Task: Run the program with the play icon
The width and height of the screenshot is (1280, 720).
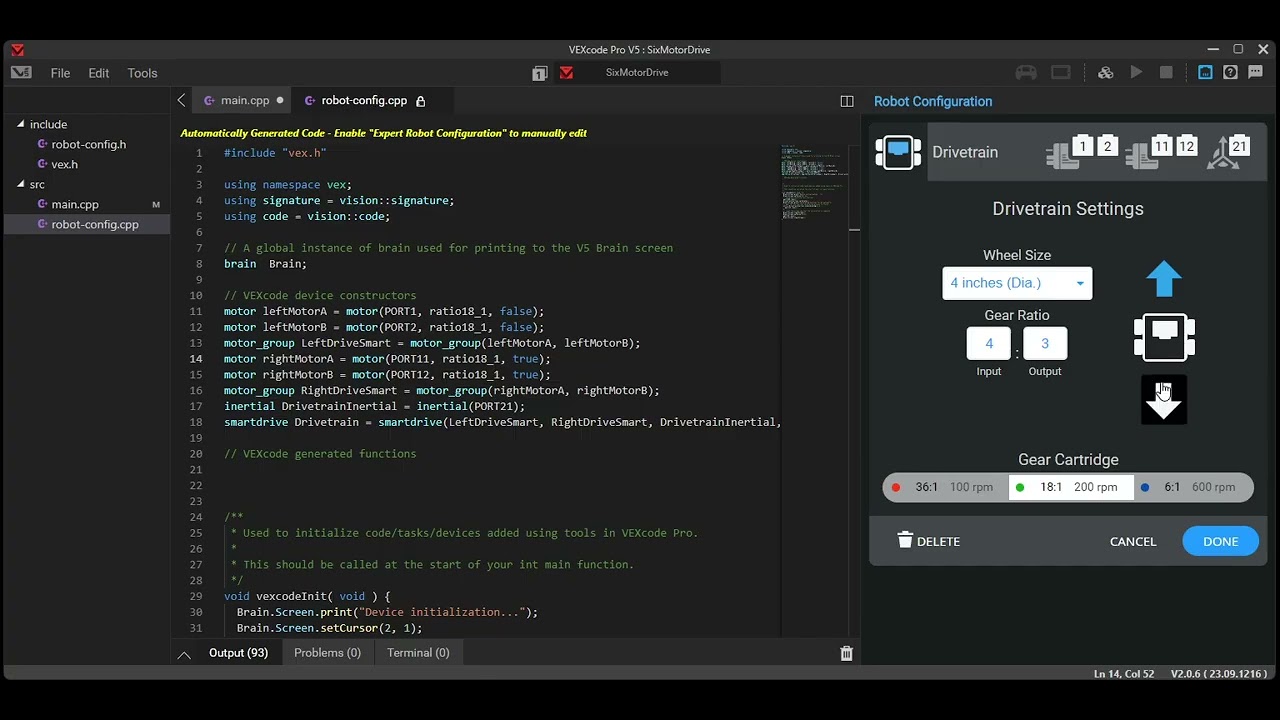Action: tap(1136, 72)
